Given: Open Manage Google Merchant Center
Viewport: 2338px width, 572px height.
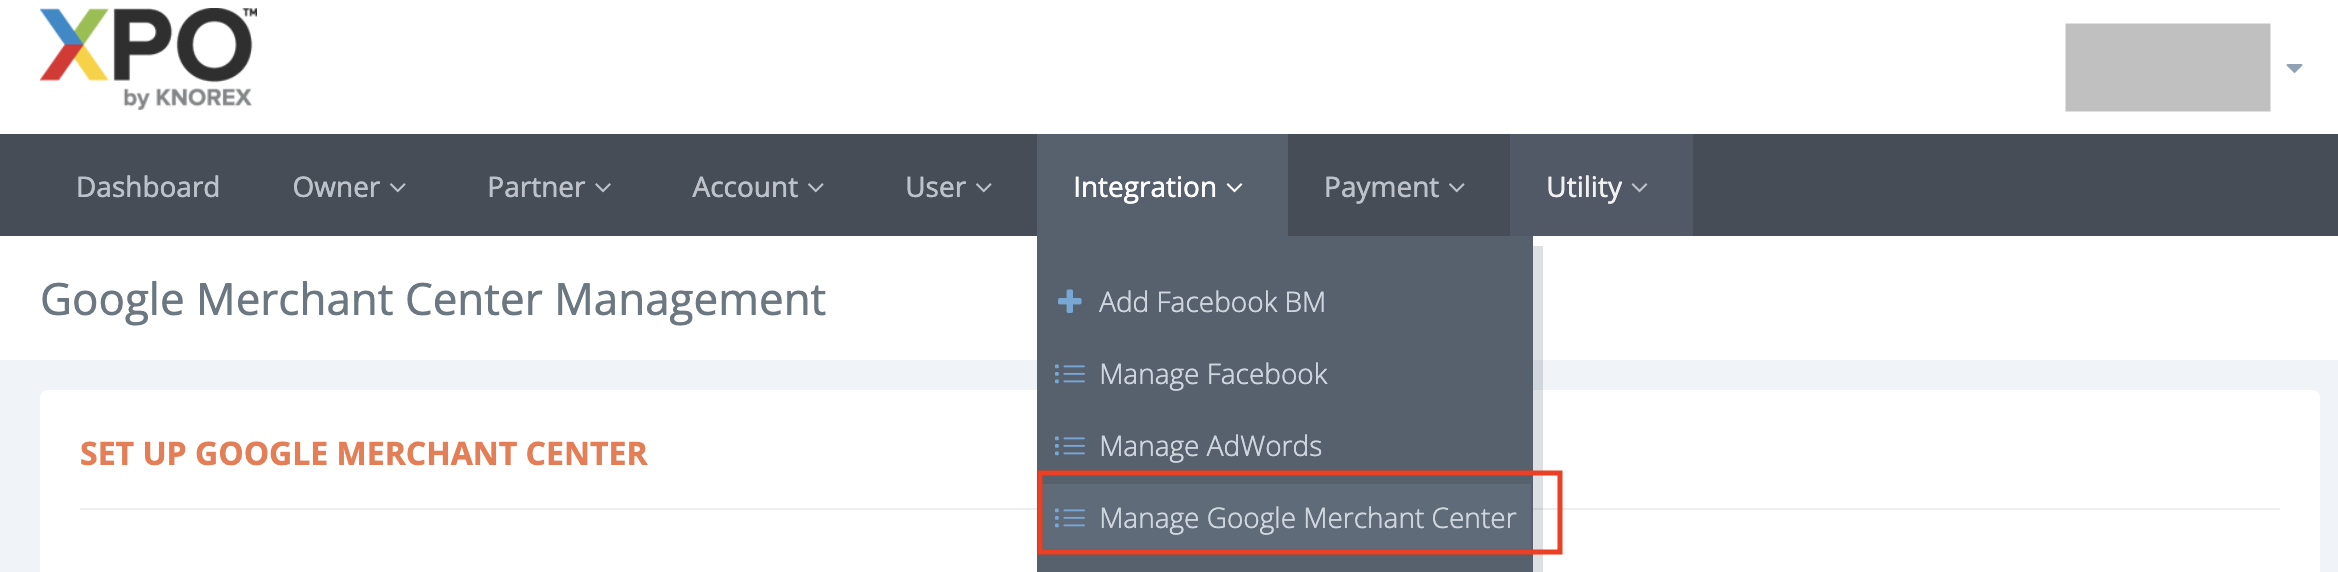Looking at the screenshot, I should click(1307, 518).
